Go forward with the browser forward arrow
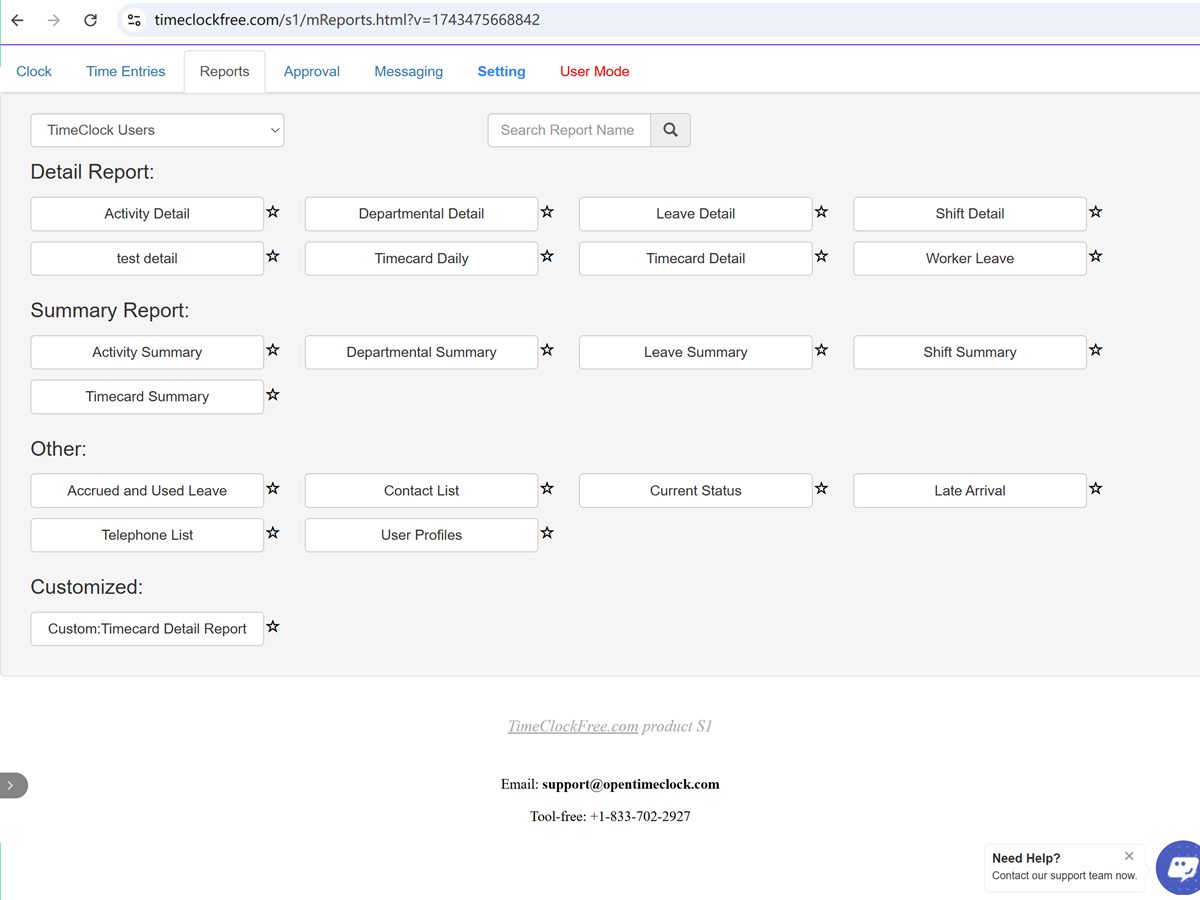The image size is (1200, 900). click(x=54, y=20)
